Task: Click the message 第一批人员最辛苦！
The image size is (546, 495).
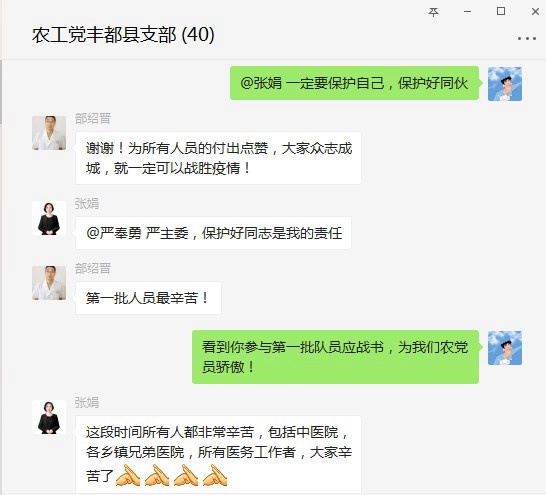Action: [x=148, y=298]
